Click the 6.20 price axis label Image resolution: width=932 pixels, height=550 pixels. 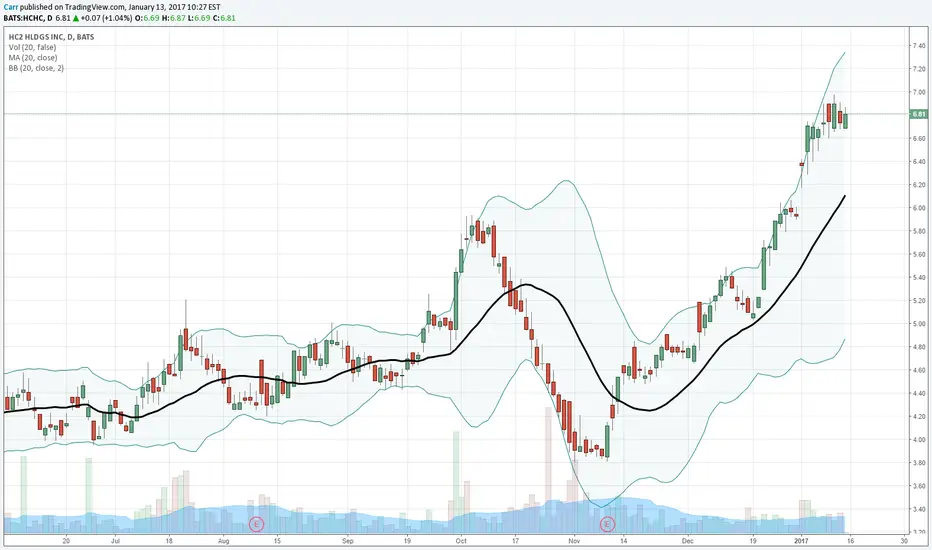[x=918, y=185]
